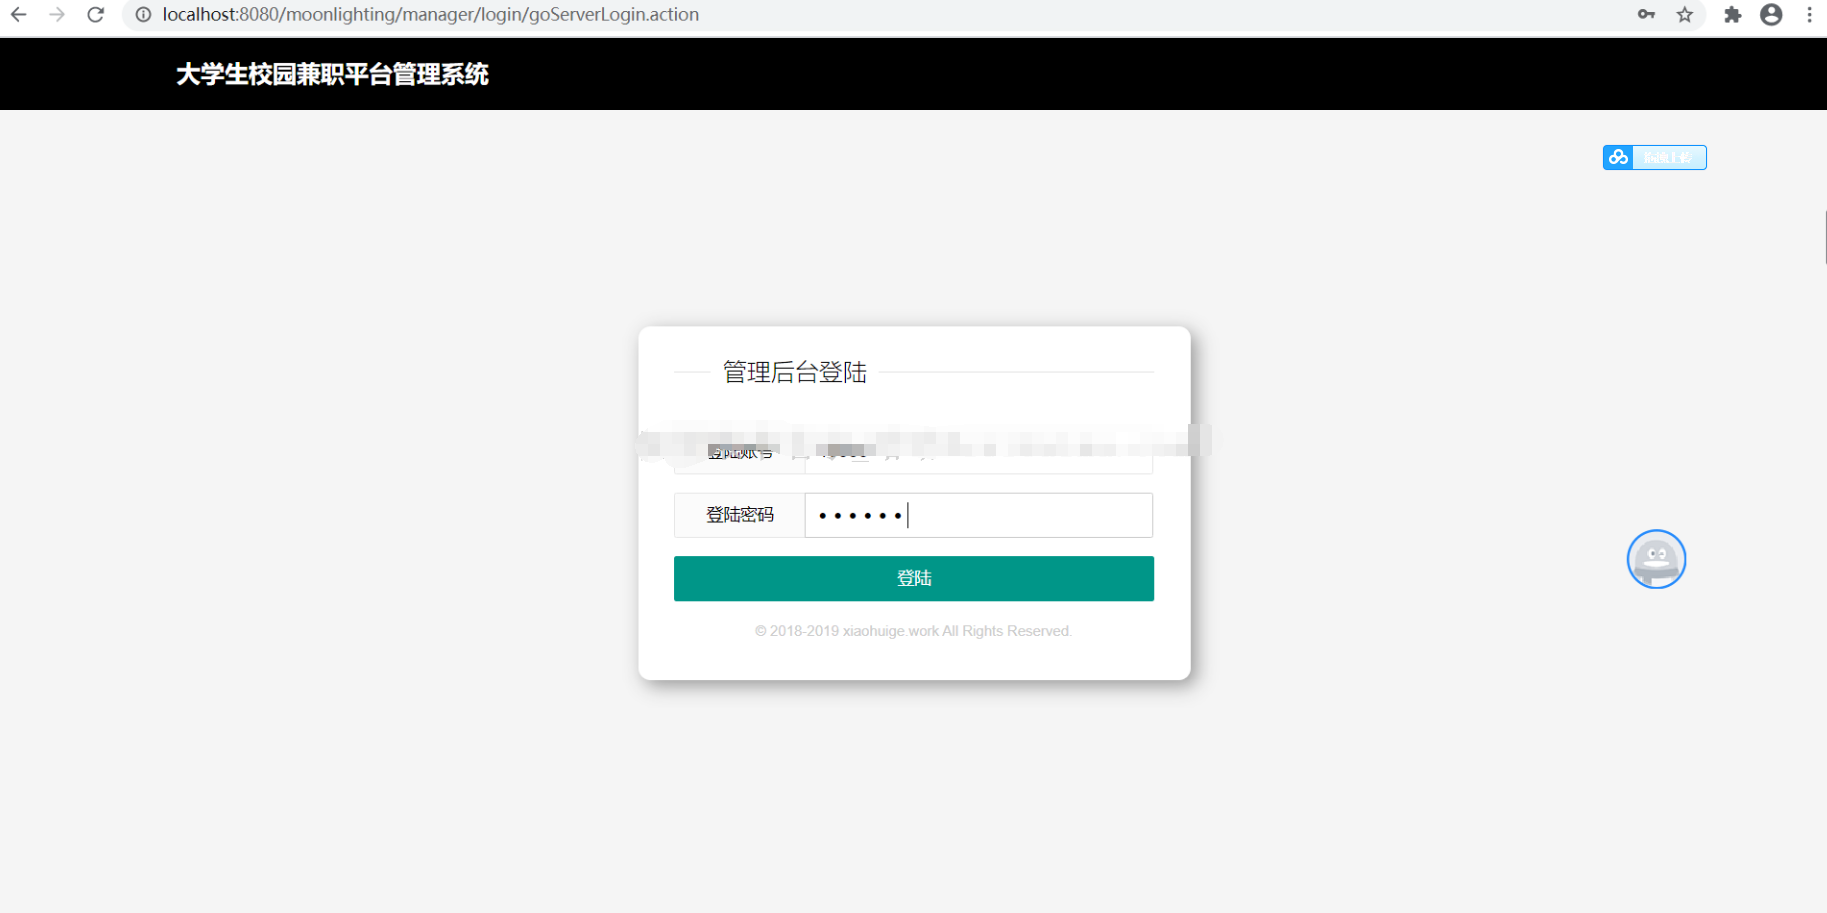Viewport: 1827px width, 913px height.
Task: Reload the page with the refresh icon
Action: [x=96, y=15]
